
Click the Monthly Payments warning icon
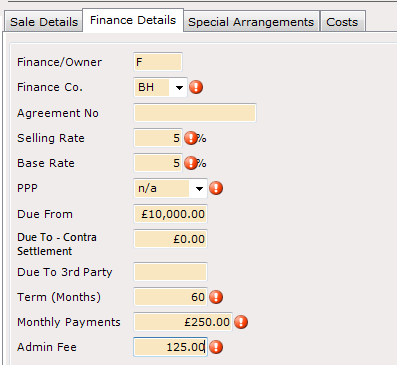[x=241, y=322]
